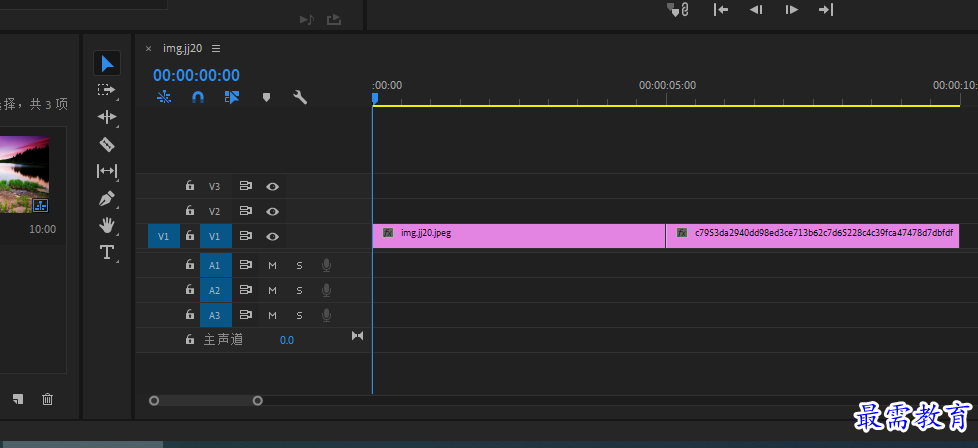Viewport: 978px width, 448px height.
Task: Hide track V3 output eye
Action: (273, 187)
